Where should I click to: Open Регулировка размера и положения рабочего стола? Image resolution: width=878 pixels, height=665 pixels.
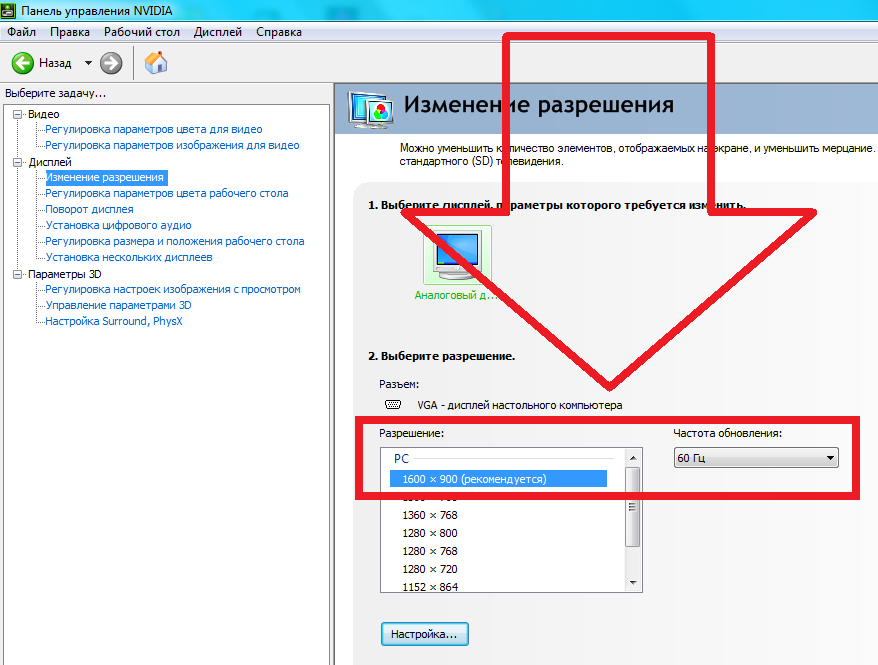(175, 241)
